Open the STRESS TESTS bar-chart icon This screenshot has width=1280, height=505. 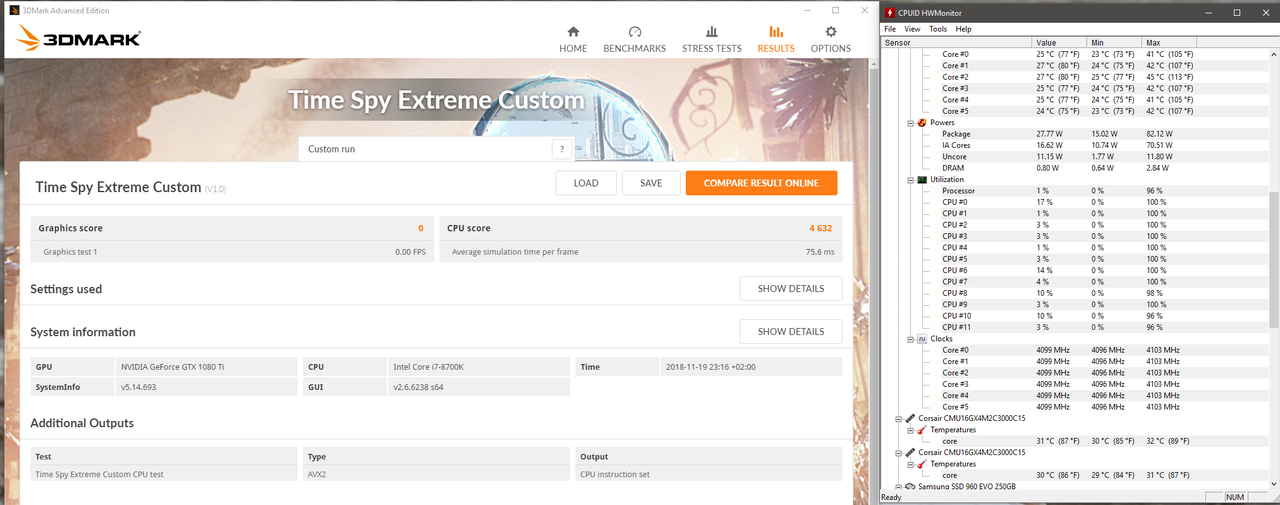tap(711, 31)
